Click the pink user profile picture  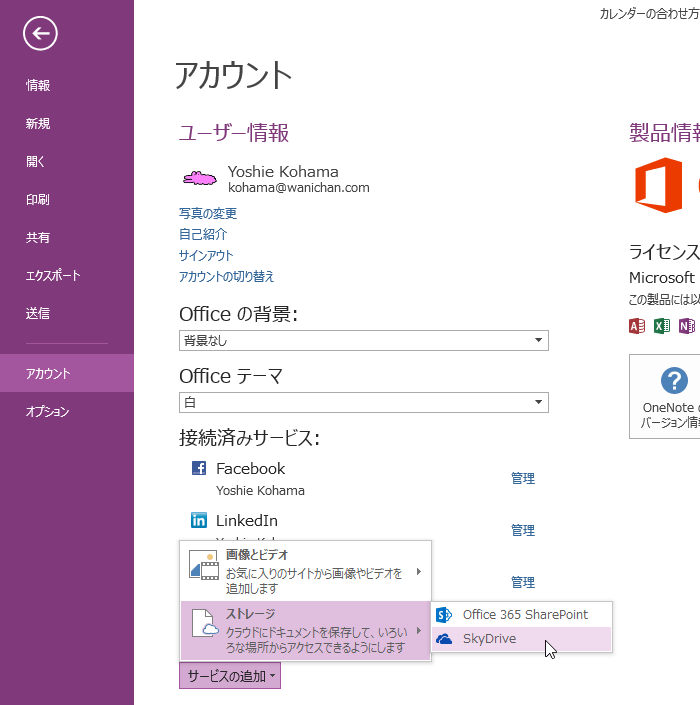click(200, 178)
